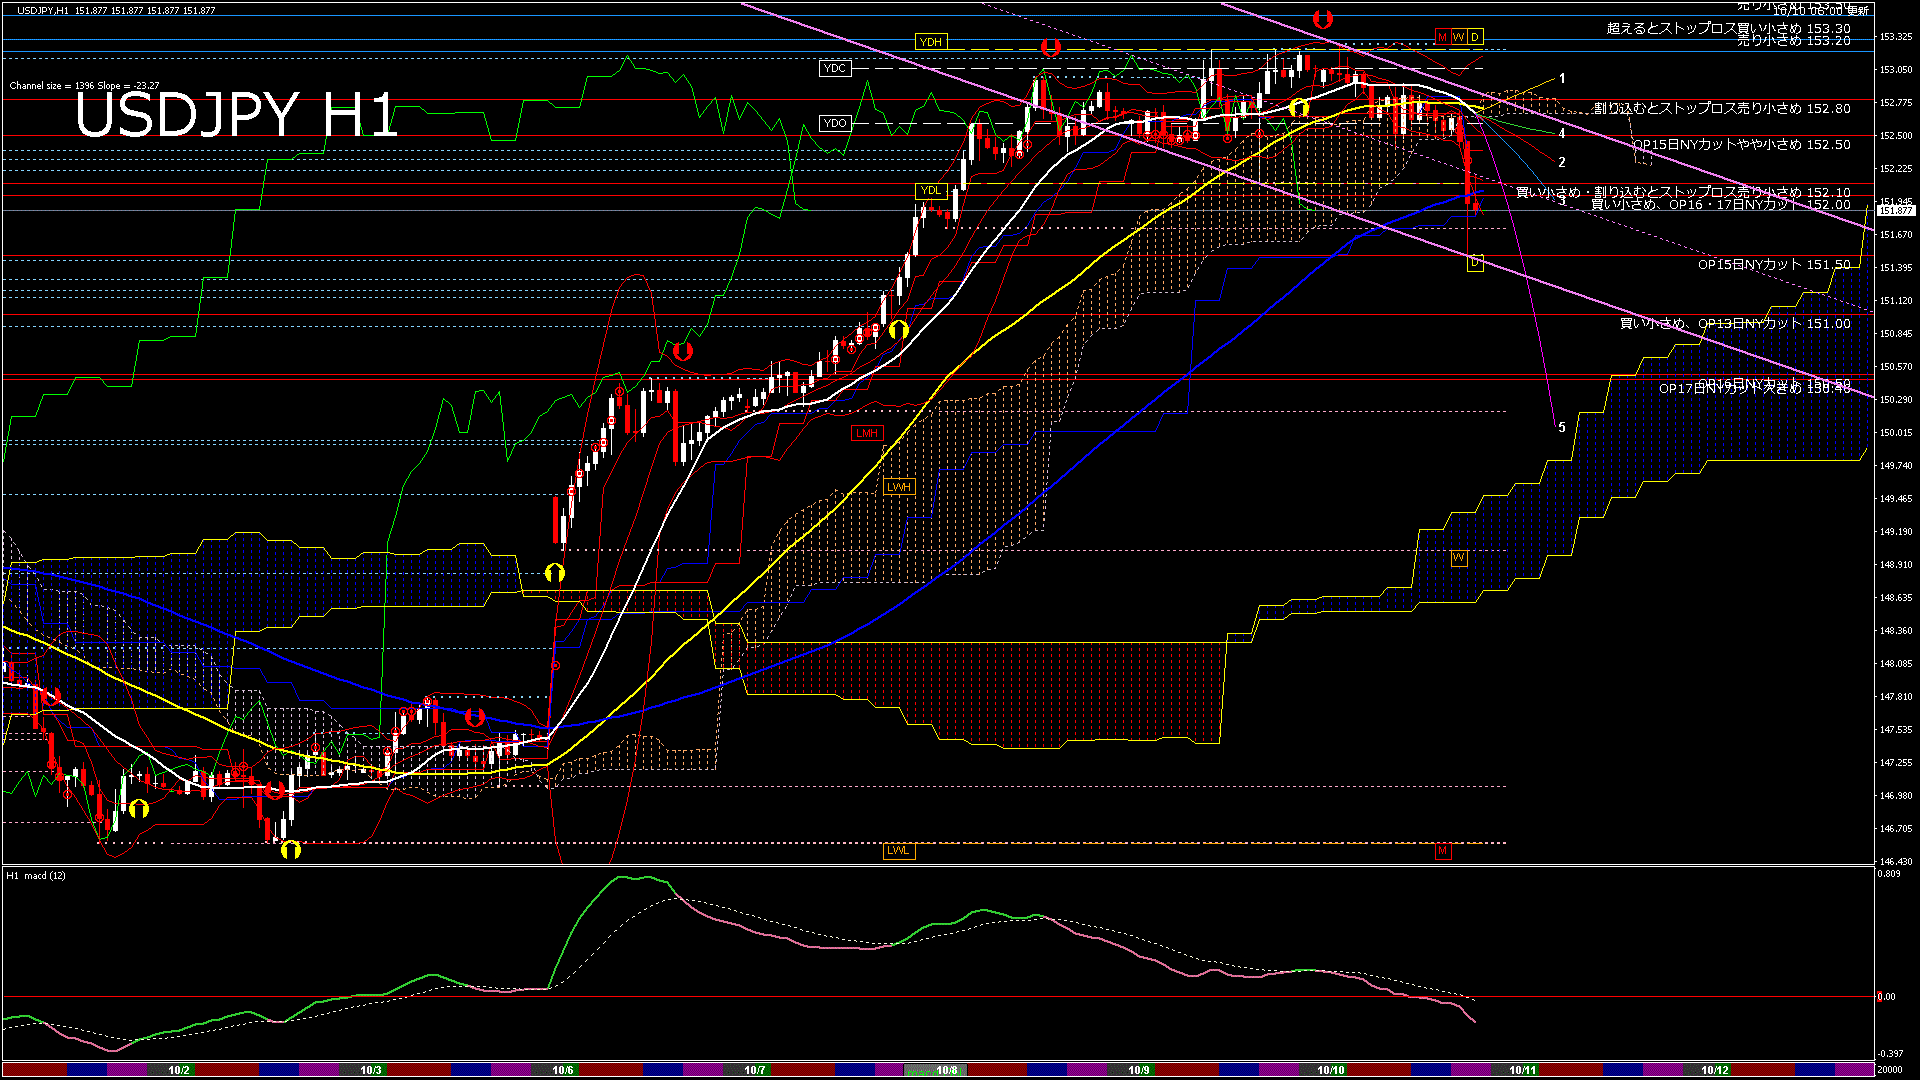Select the YDC level label box

click(x=834, y=68)
